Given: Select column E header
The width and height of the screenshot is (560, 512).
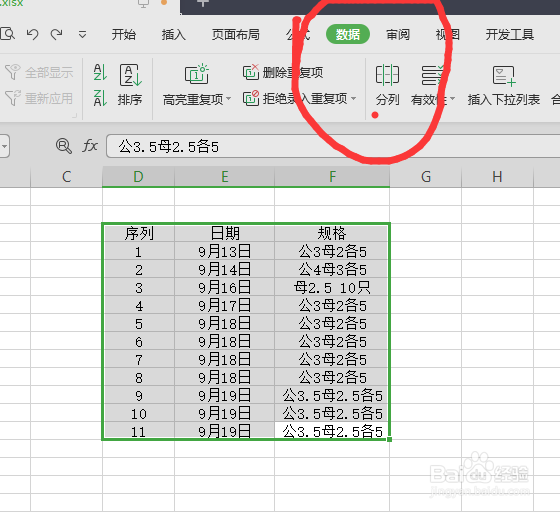Looking at the screenshot, I should click(x=224, y=176).
